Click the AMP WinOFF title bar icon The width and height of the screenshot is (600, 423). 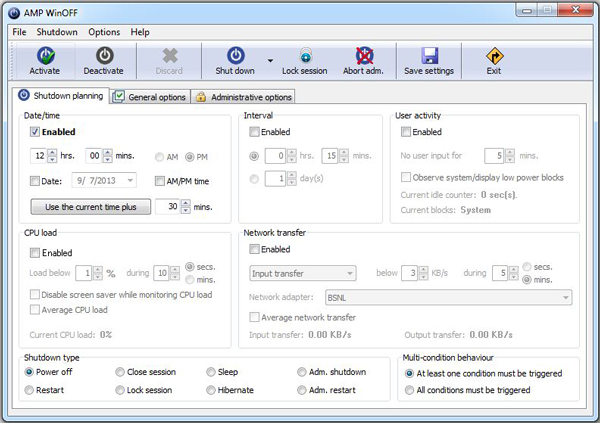(14, 13)
